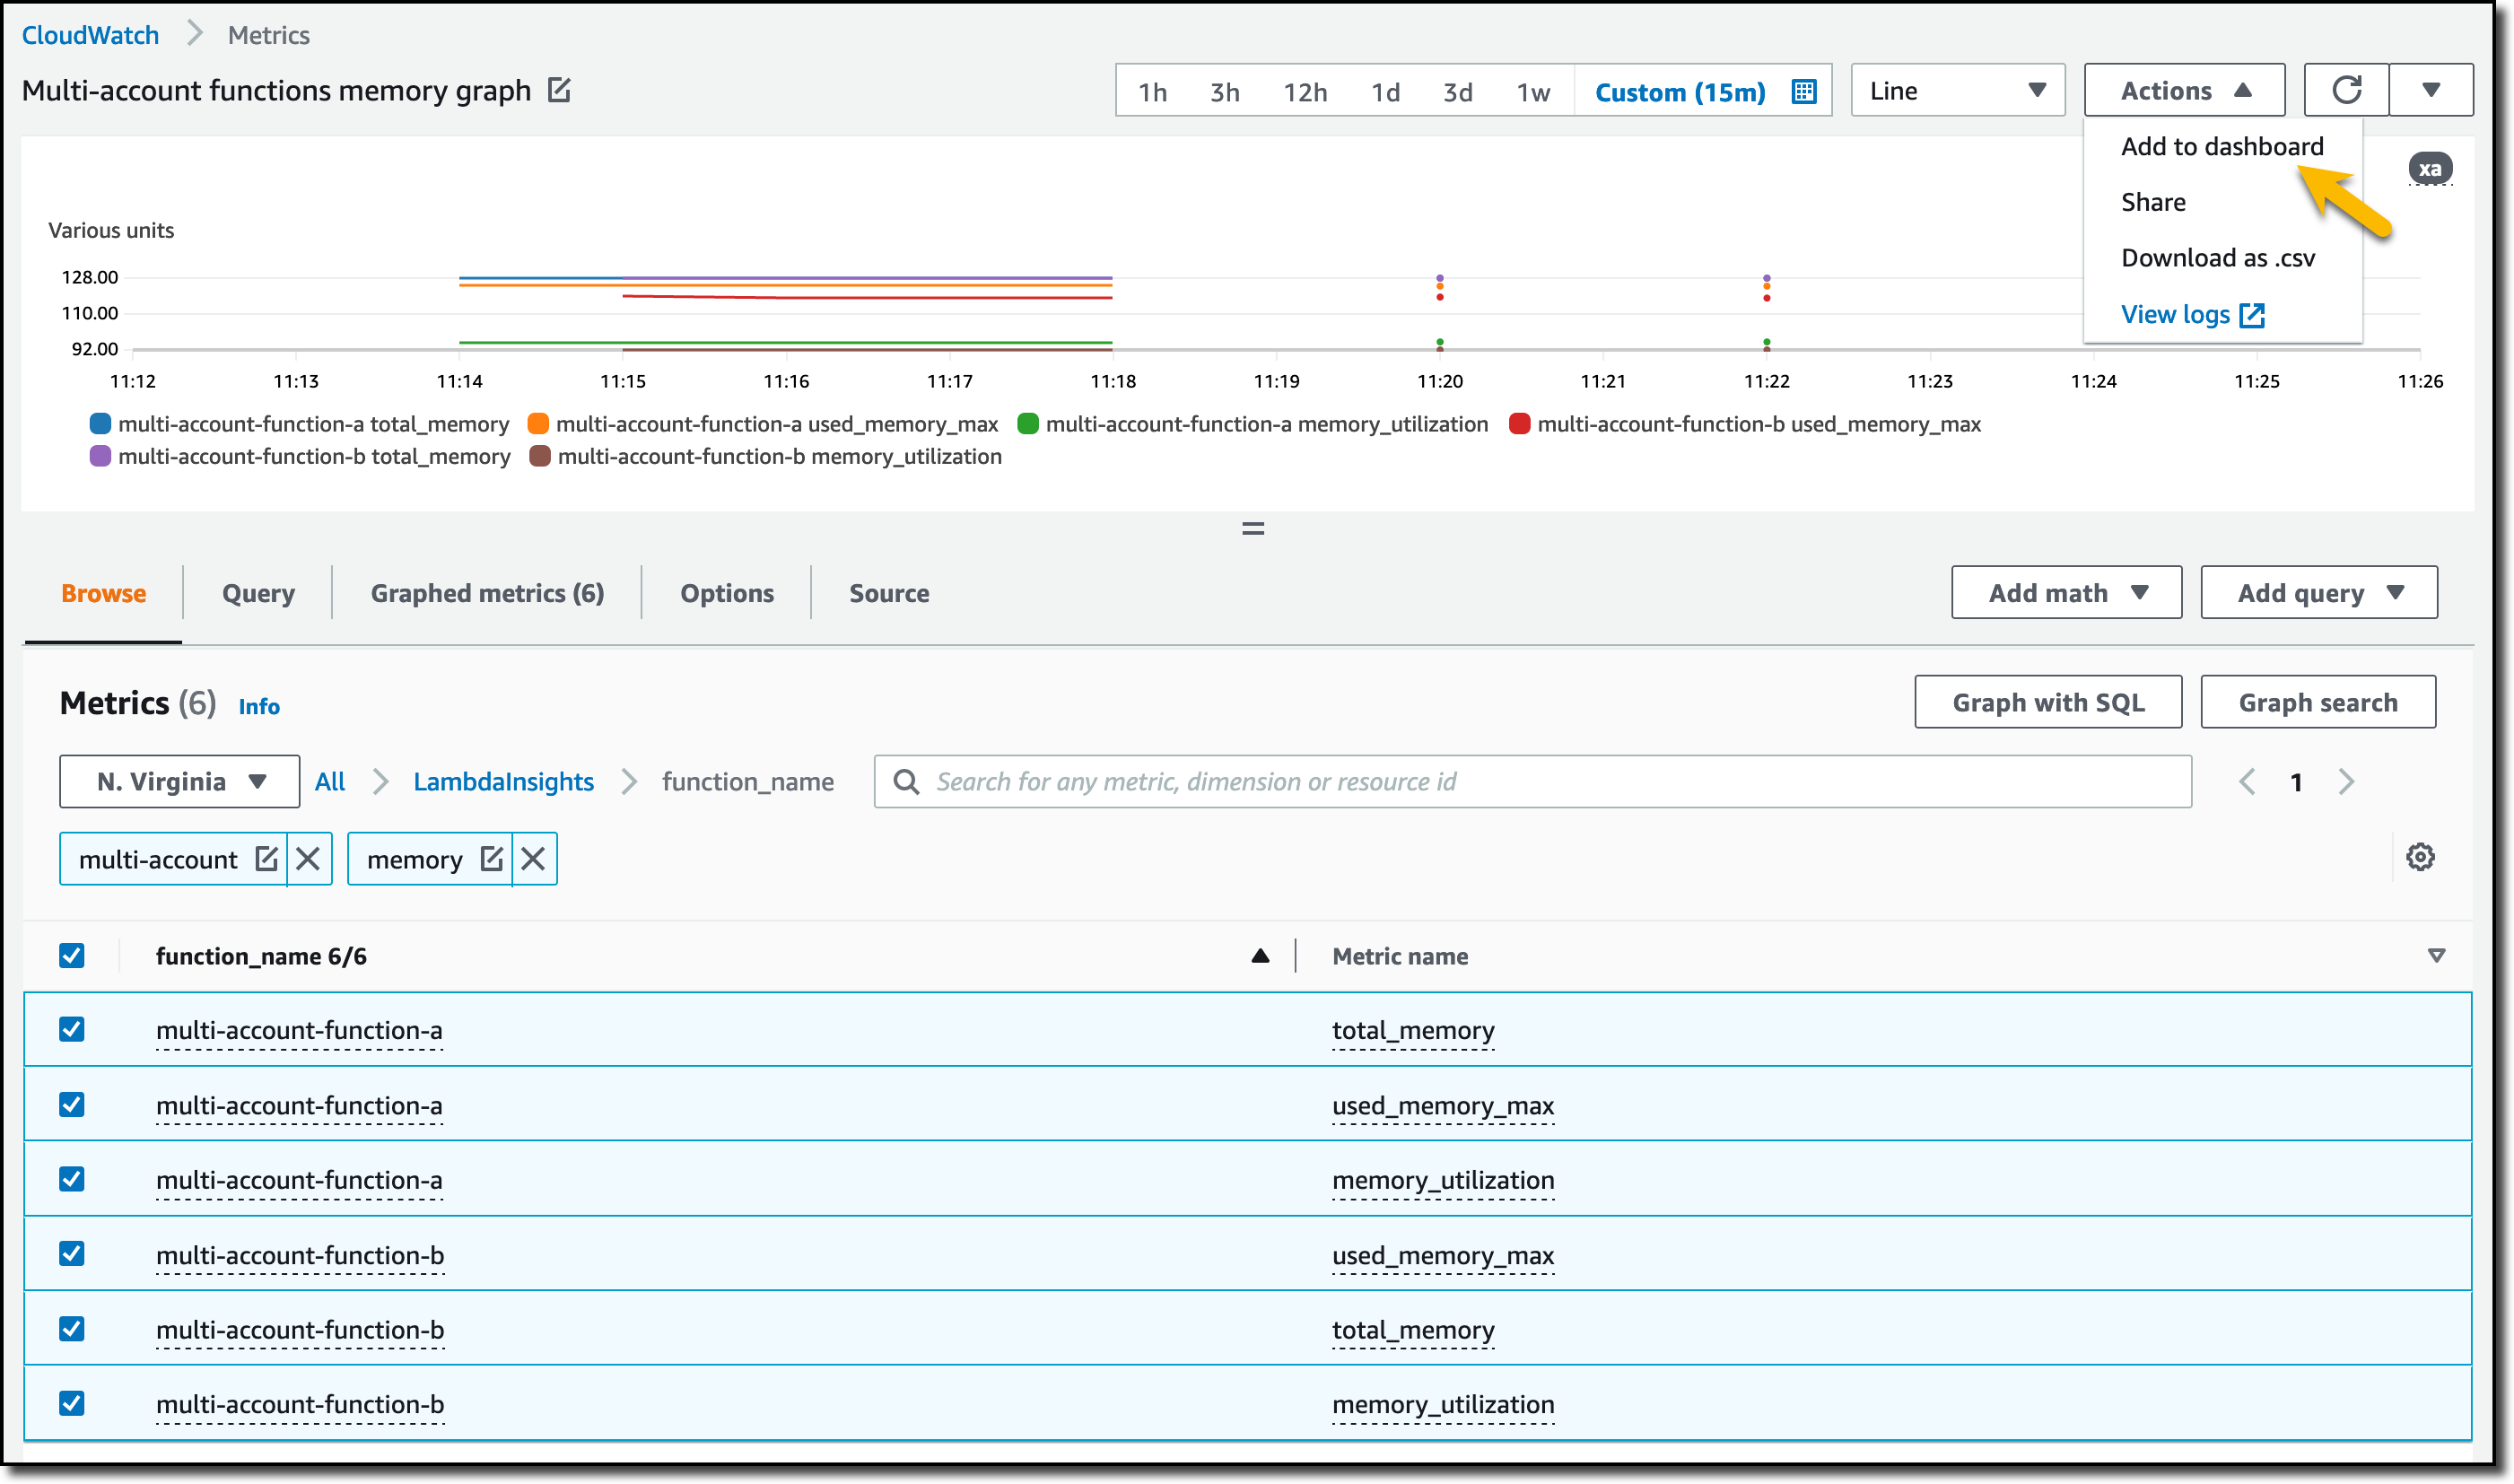Click the blue multi-account-function-a total_memory legend swatch
Screen dimensions: 2514x1484
100,424
